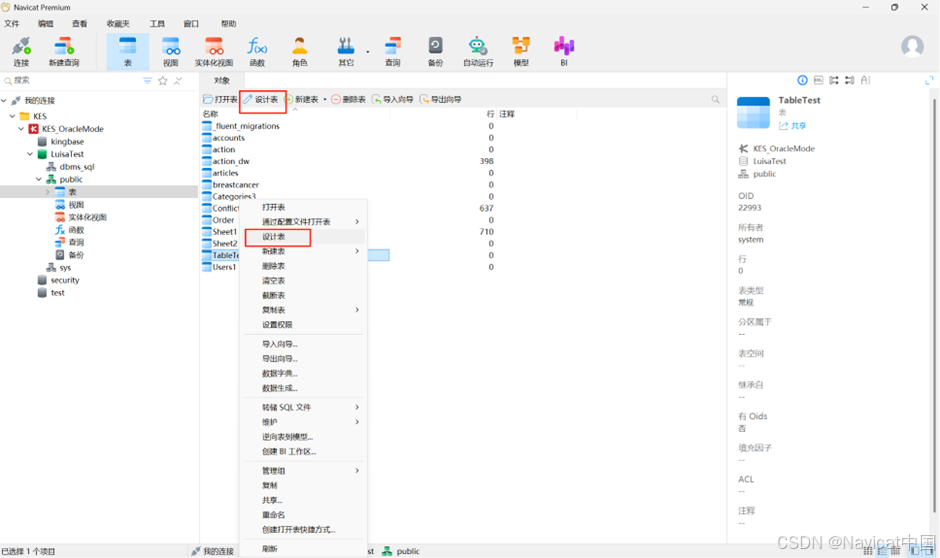940x558 pixels.
Task: Click the user avatar profile icon
Action: (x=912, y=46)
